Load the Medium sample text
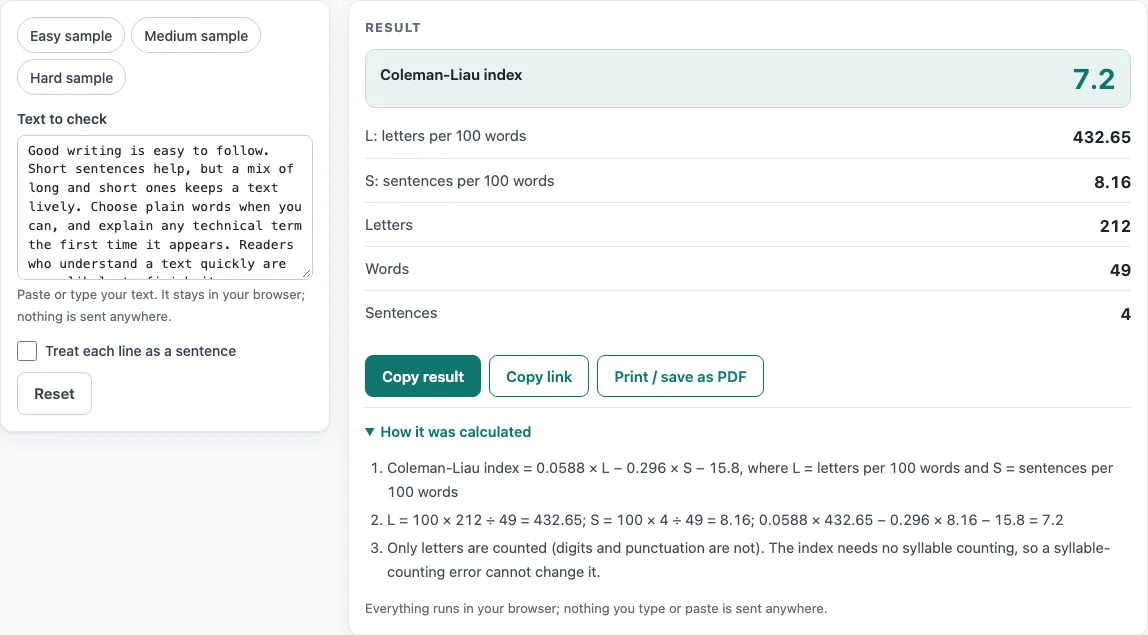Screen dimensions: 1148x635 195,35
